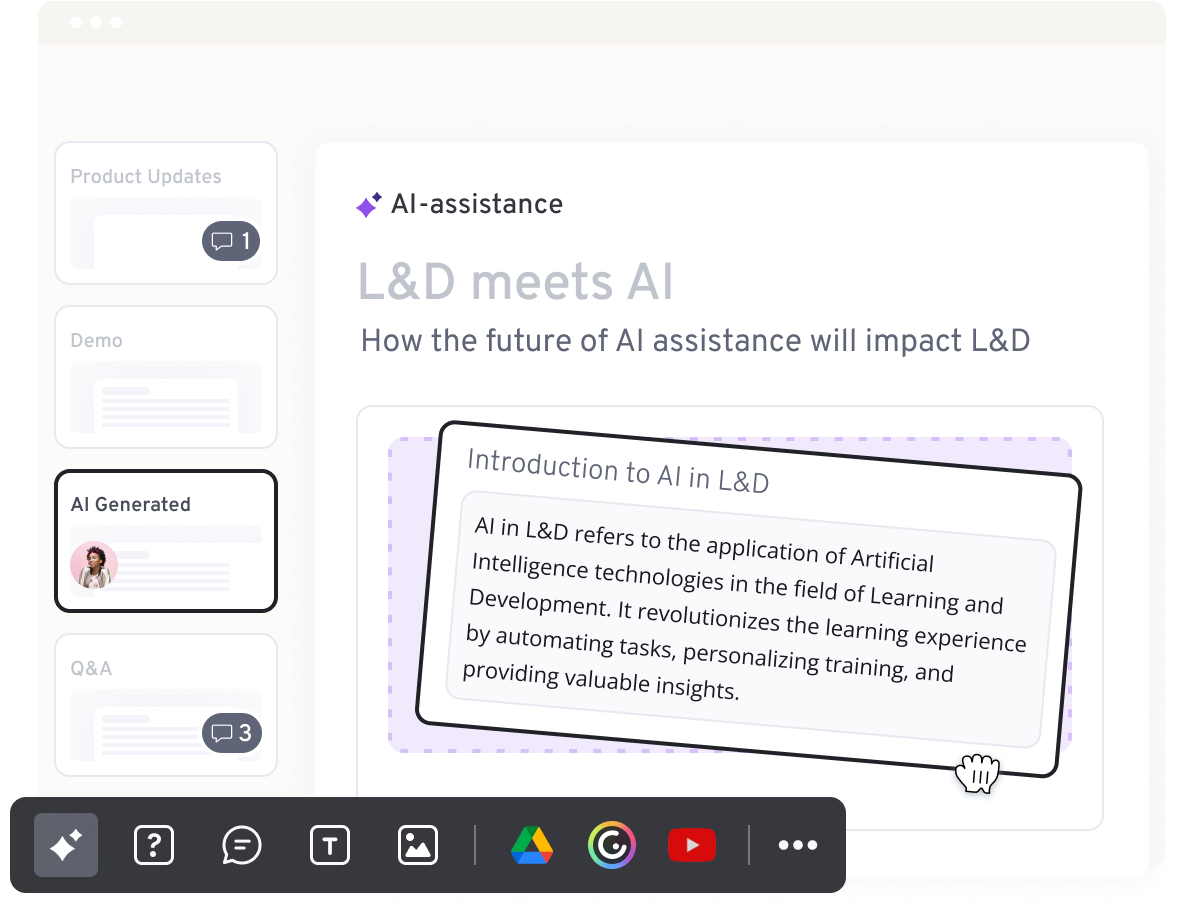Open the comment badge on Product Updates
Image resolution: width=1200 pixels, height=901 pixels.
pos(231,240)
